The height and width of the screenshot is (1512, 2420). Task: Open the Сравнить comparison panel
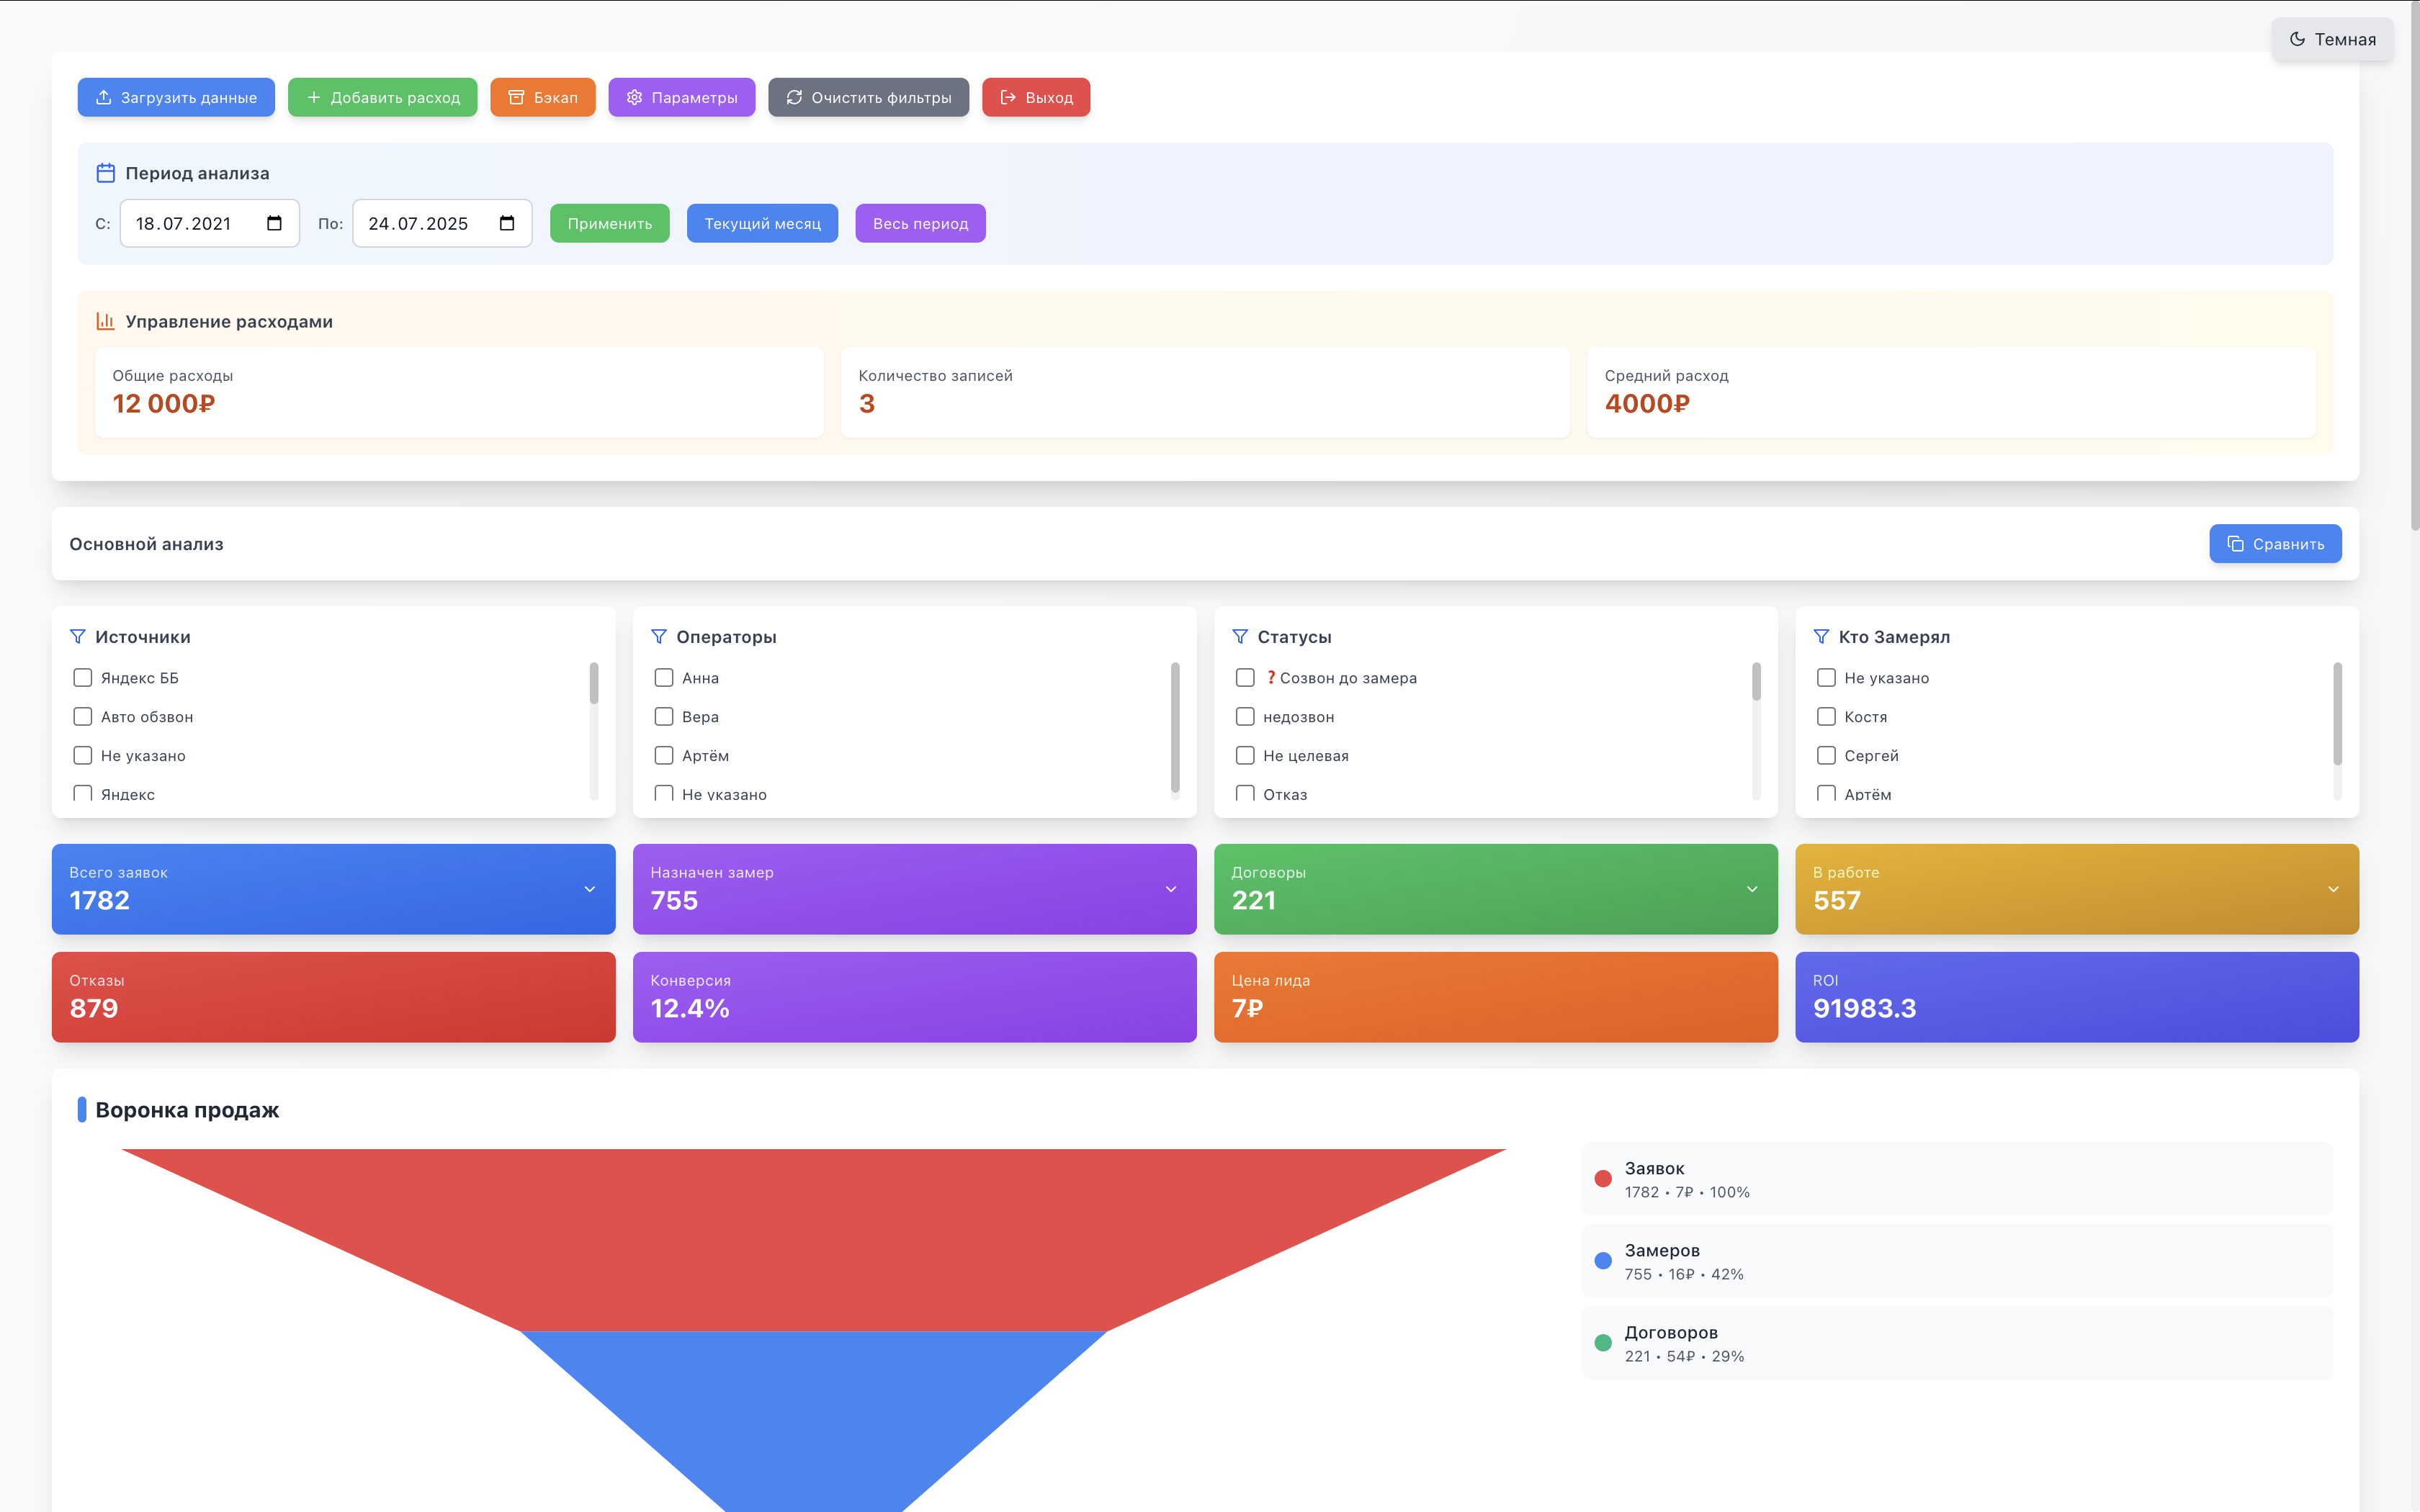click(x=2275, y=543)
